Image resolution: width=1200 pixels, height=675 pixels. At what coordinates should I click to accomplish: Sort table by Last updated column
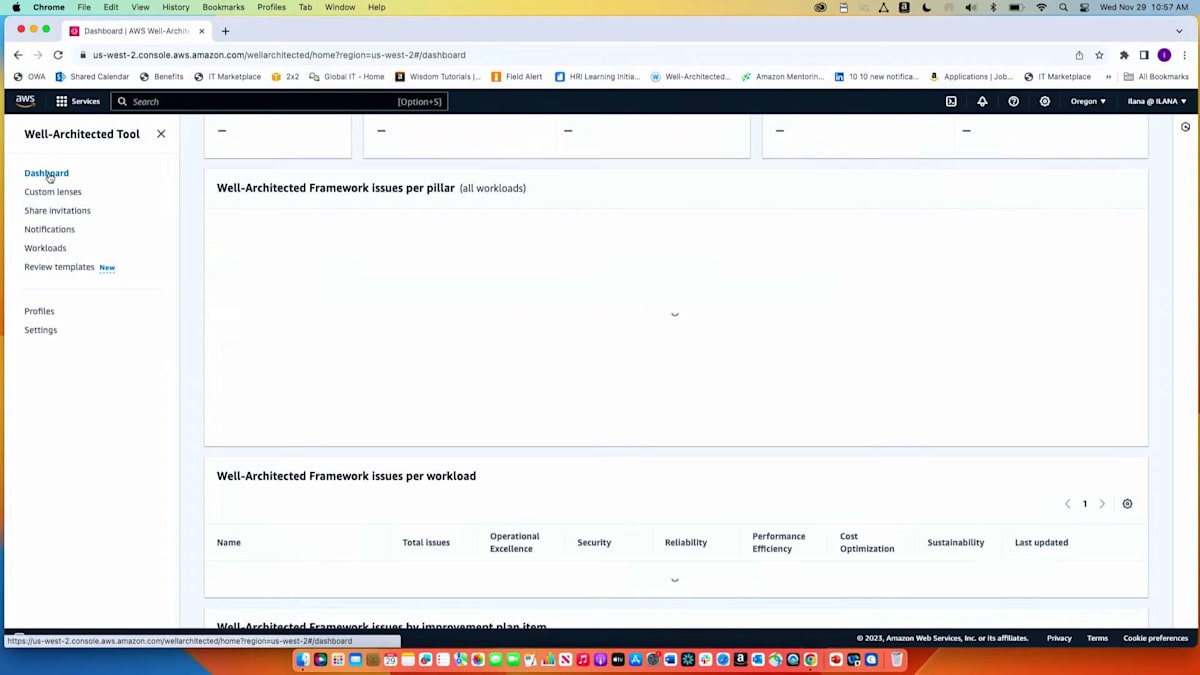pyautogui.click(x=1041, y=542)
